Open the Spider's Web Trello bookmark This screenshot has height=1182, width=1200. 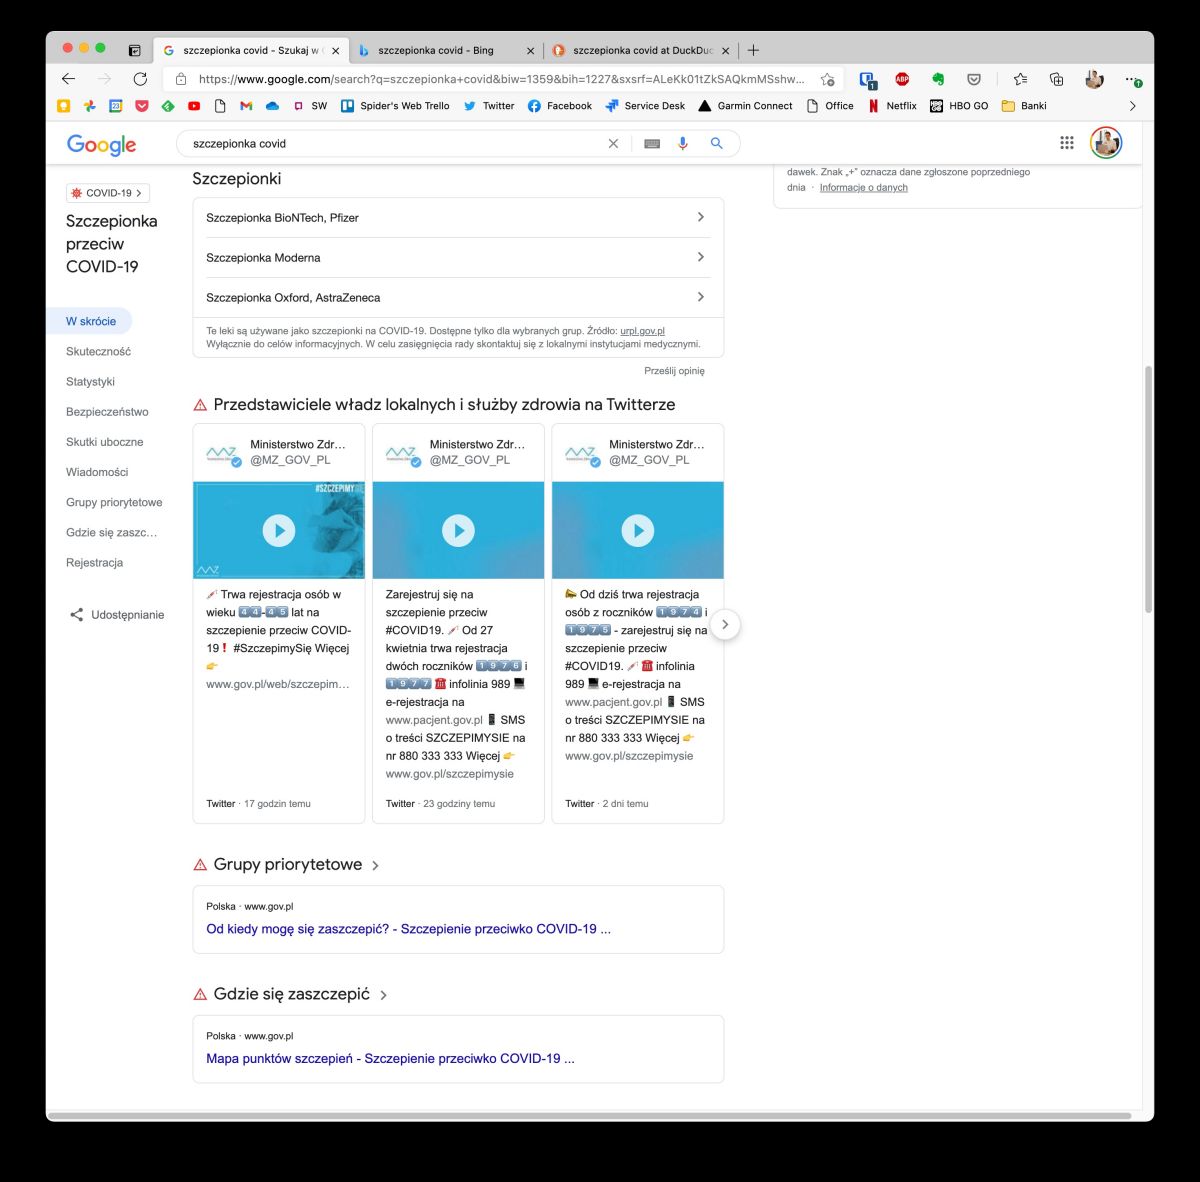[395, 106]
